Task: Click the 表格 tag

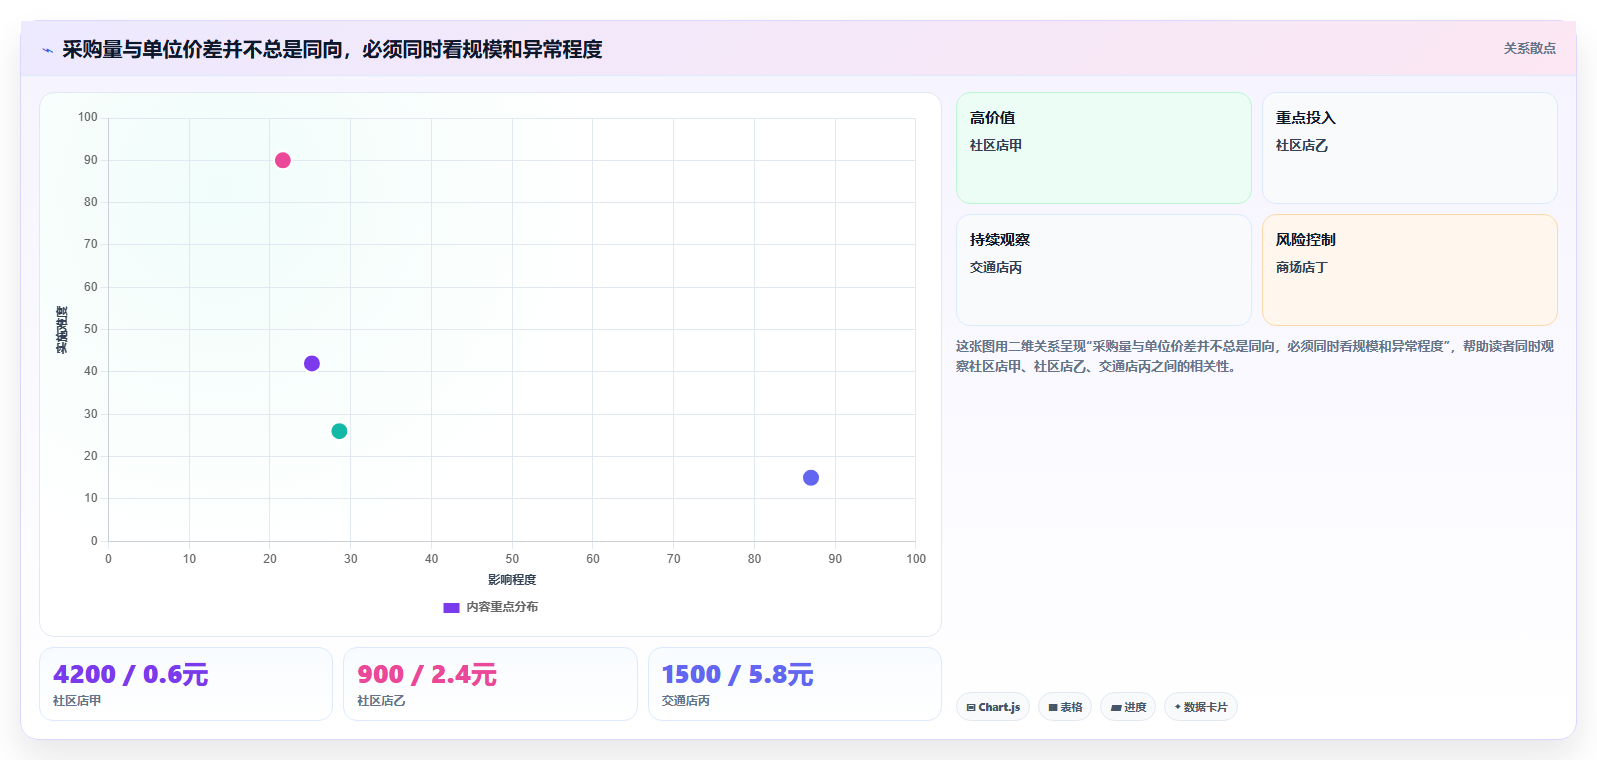Action: point(1065,707)
